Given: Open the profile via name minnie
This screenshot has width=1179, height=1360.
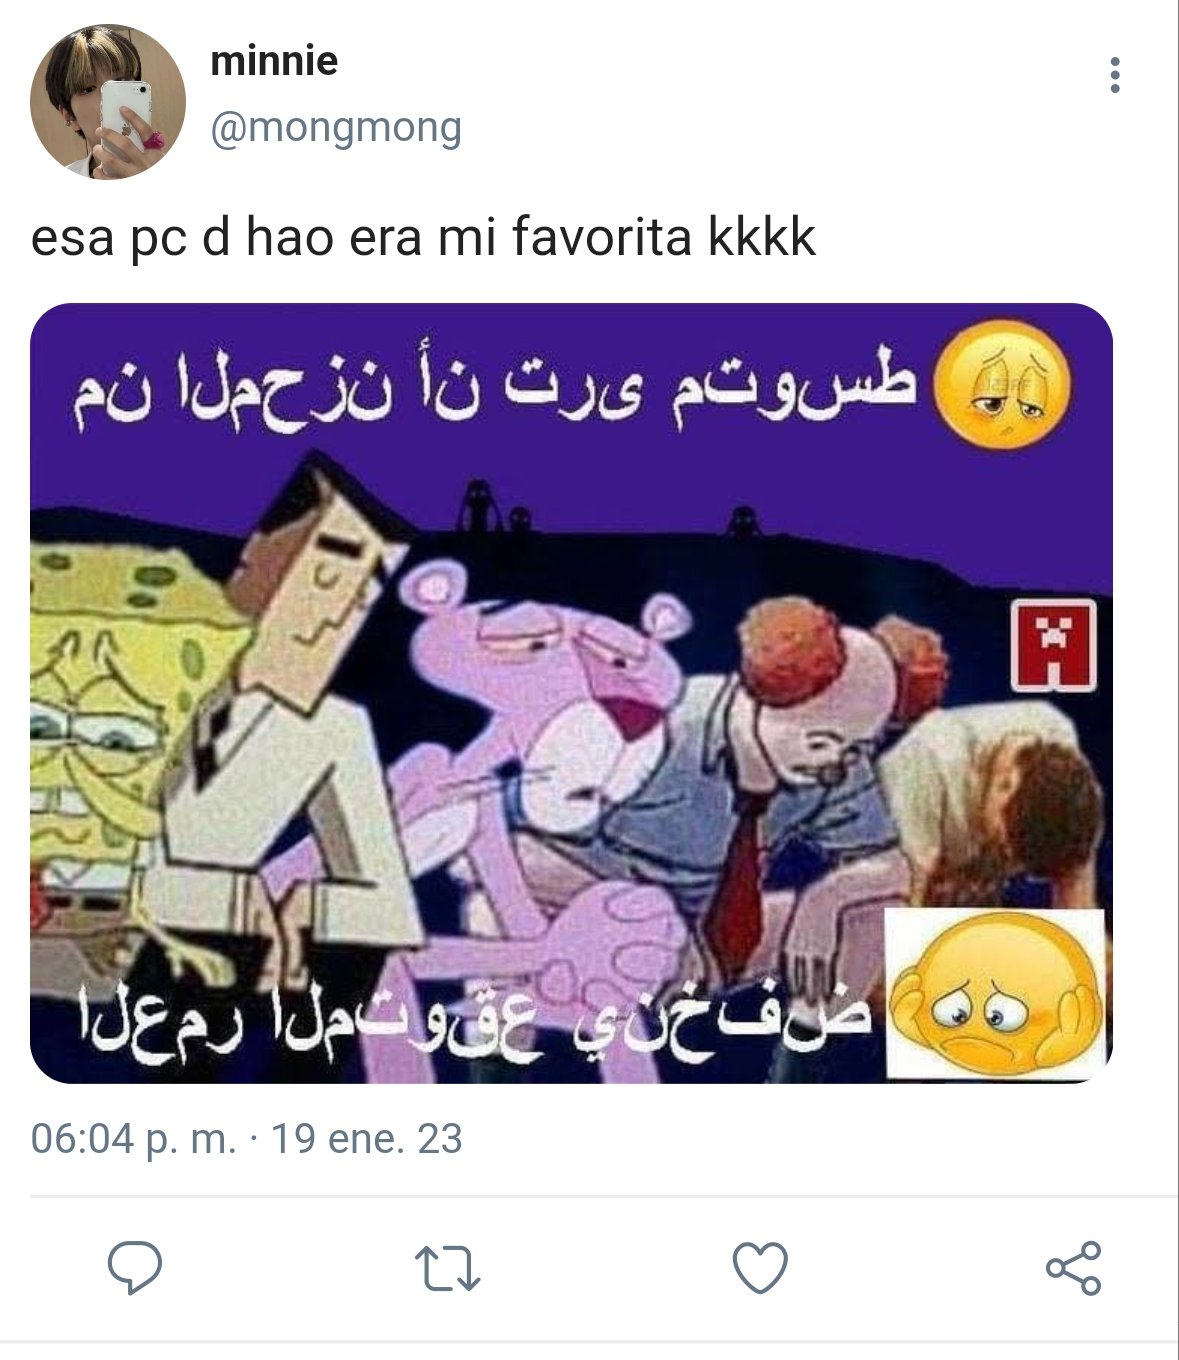Looking at the screenshot, I should click(274, 61).
